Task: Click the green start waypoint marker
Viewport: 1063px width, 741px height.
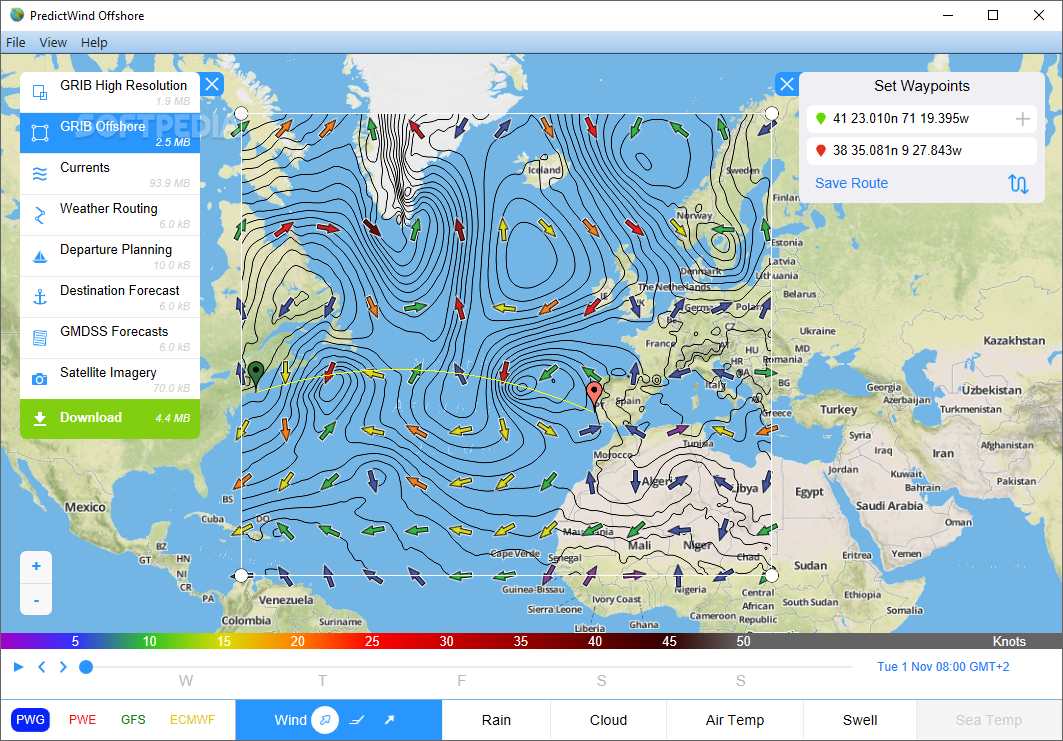Action: click(256, 374)
